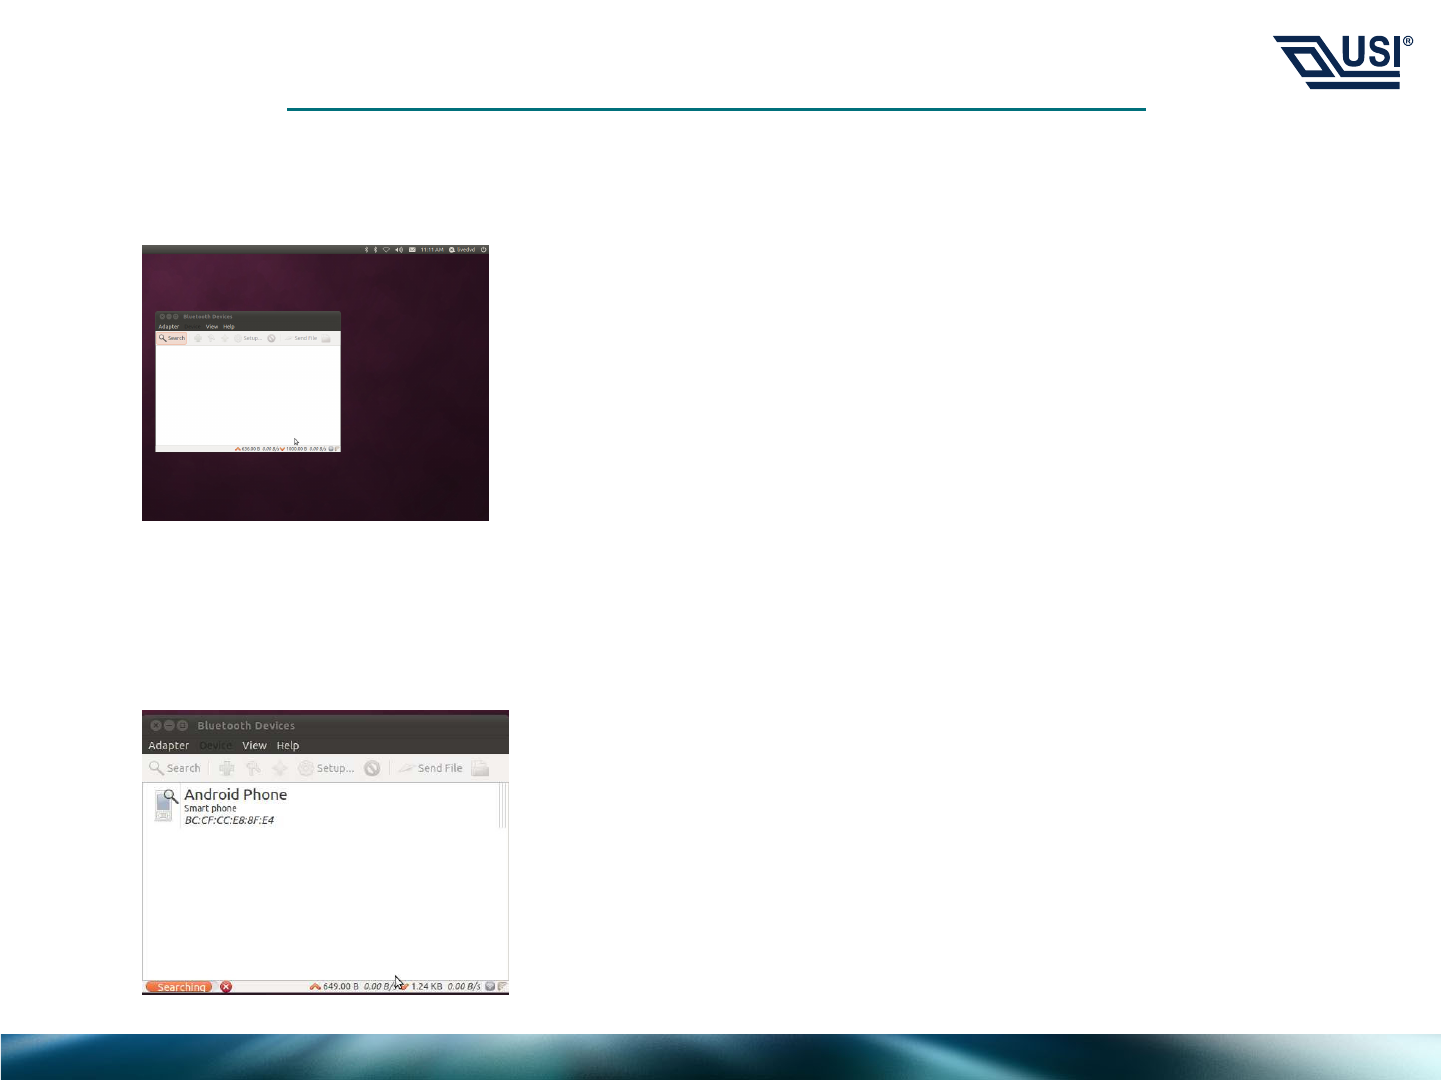The image size is (1441, 1080).
Task: Open View menu in small desktop screenshot window
Action: tap(211, 326)
